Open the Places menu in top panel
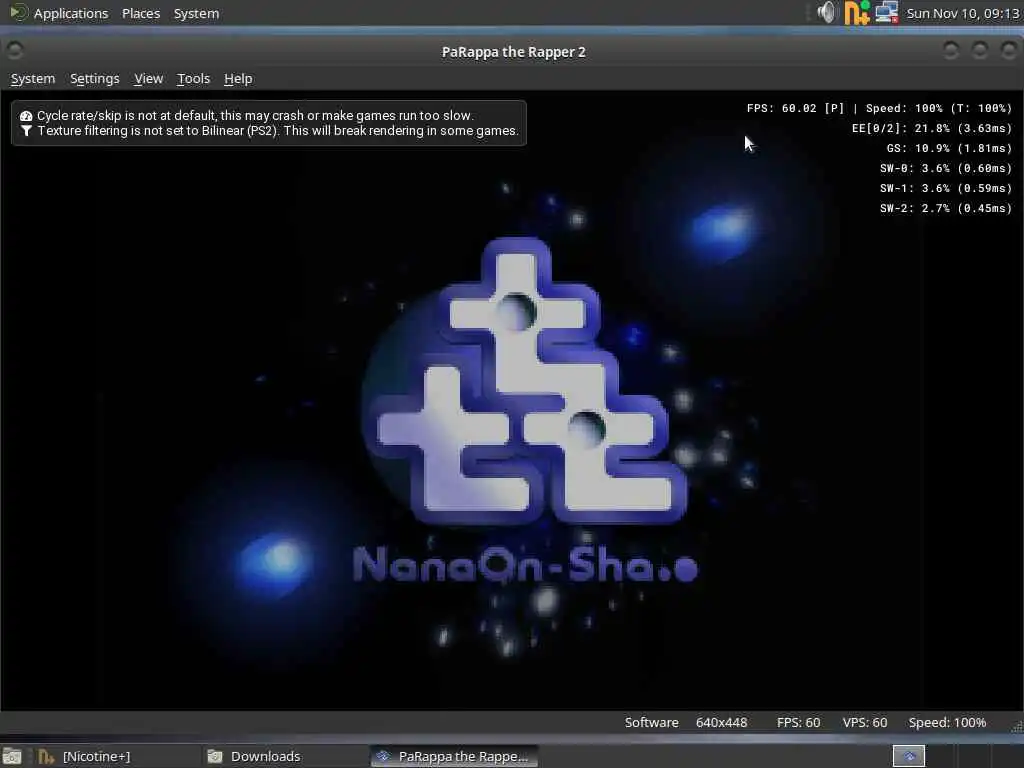Image resolution: width=1024 pixels, height=768 pixels. [140, 13]
